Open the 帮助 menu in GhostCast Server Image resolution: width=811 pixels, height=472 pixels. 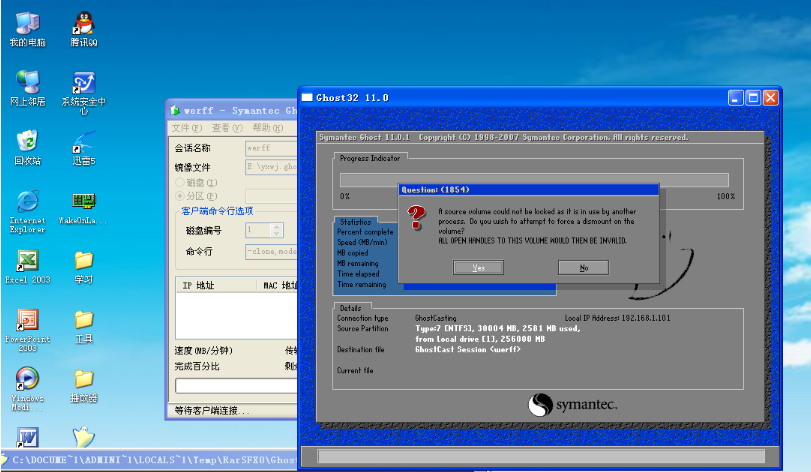tap(267, 128)
